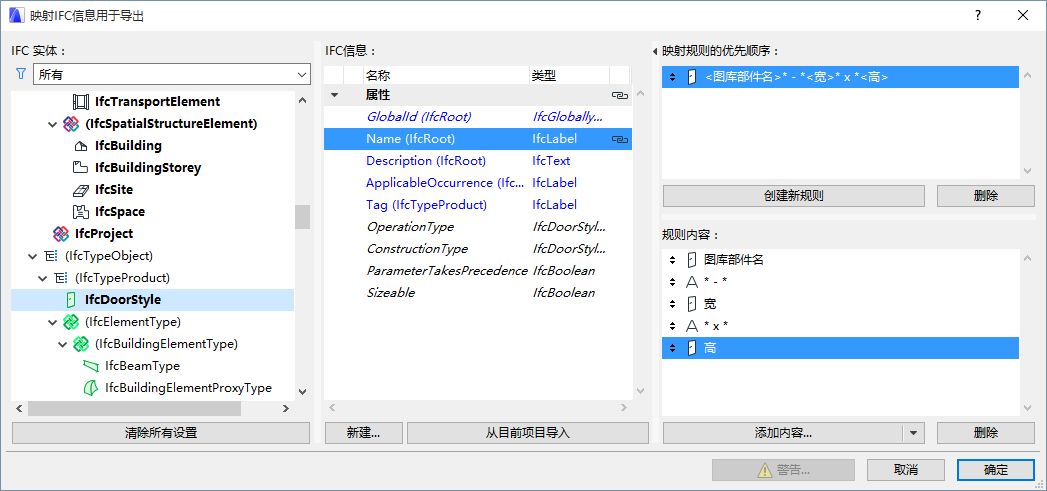Viewport: 1047px width, 491px height.
Task: Click the 清除所有设置 button
Action: pos(161,433)
